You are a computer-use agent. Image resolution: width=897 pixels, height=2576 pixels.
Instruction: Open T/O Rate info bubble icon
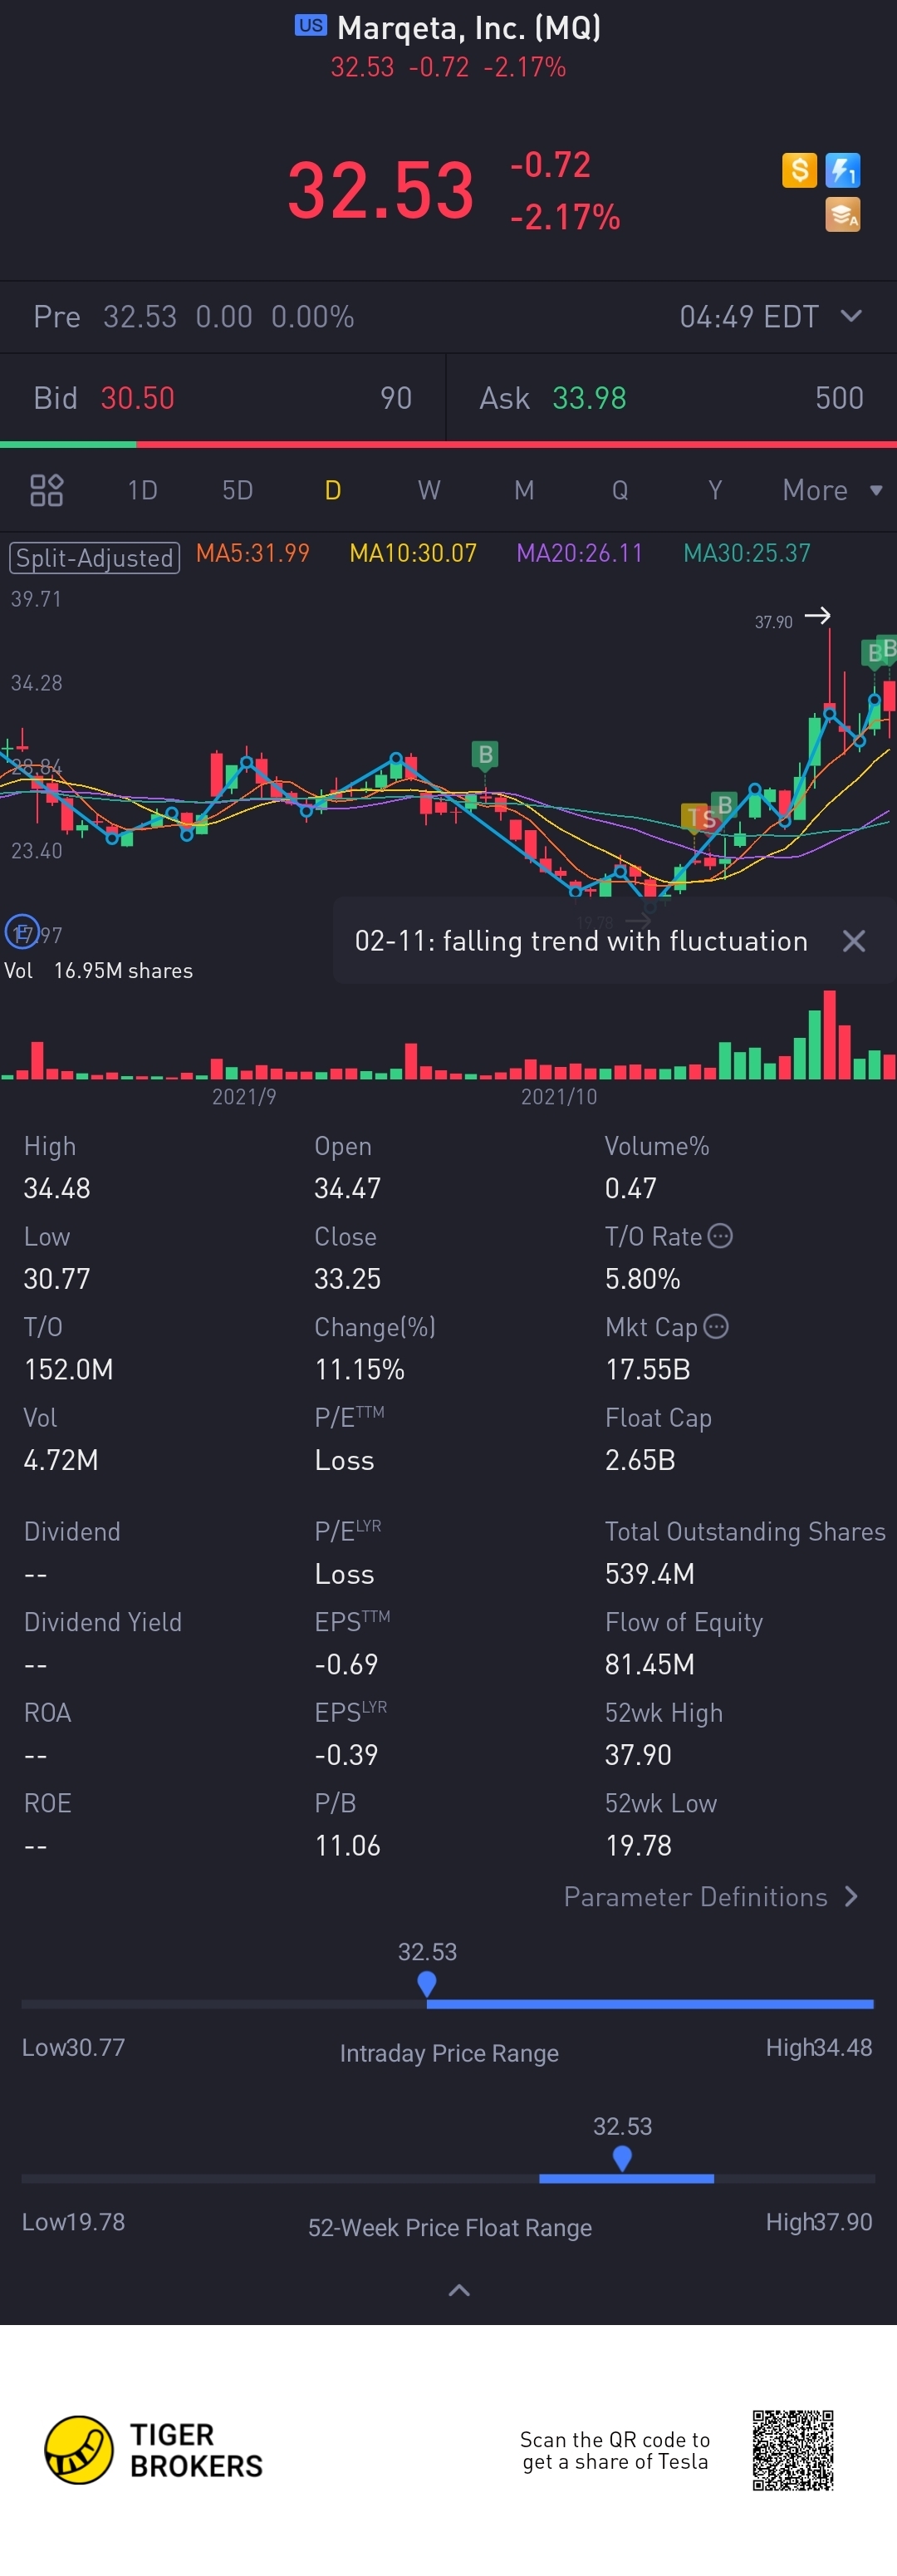click(720, 1236)
